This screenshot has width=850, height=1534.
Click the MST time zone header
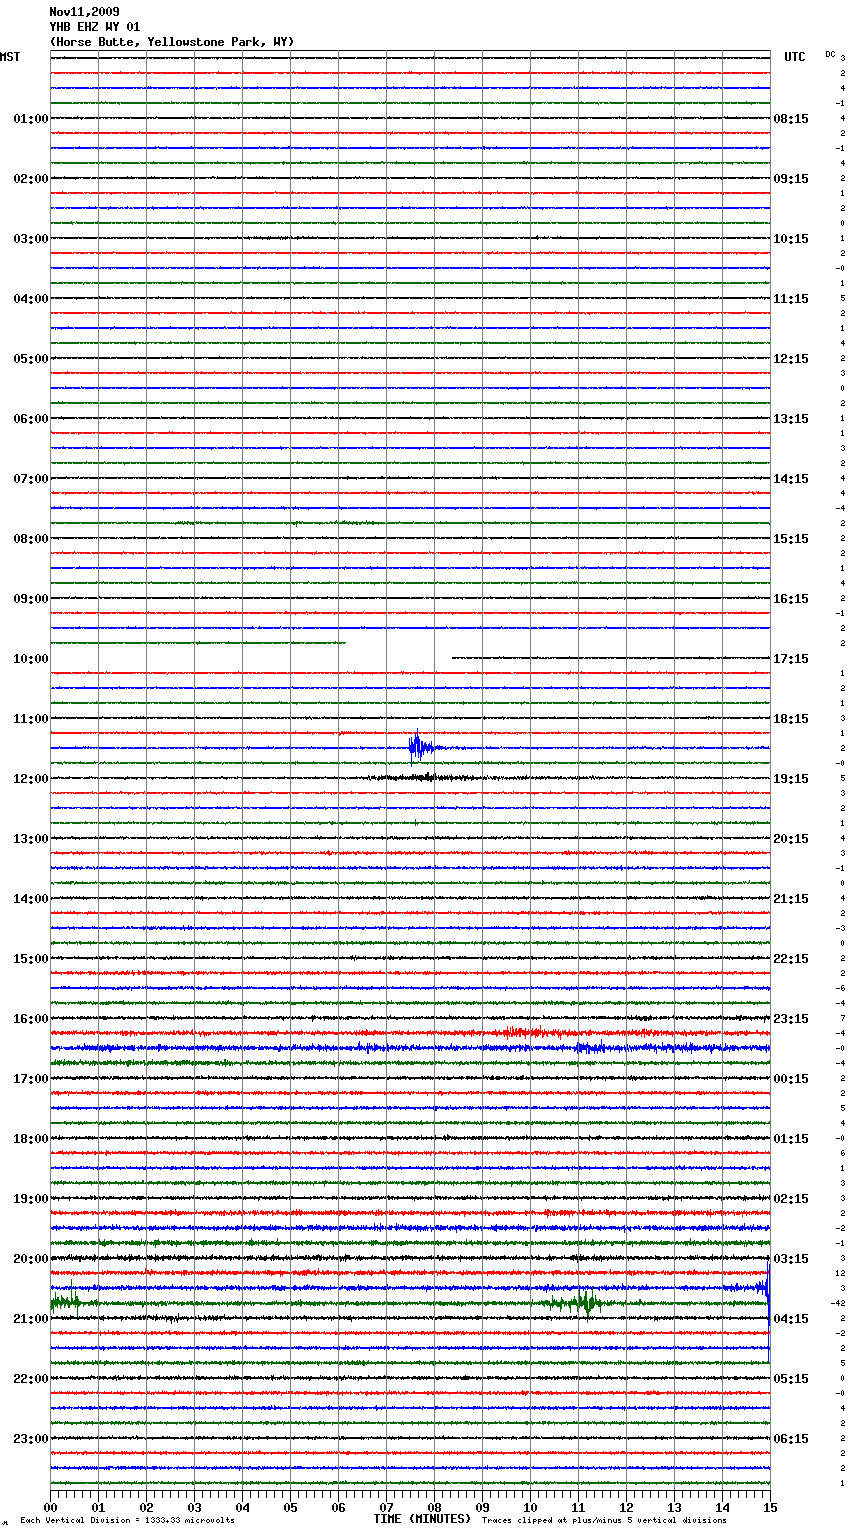coord(10,57)
